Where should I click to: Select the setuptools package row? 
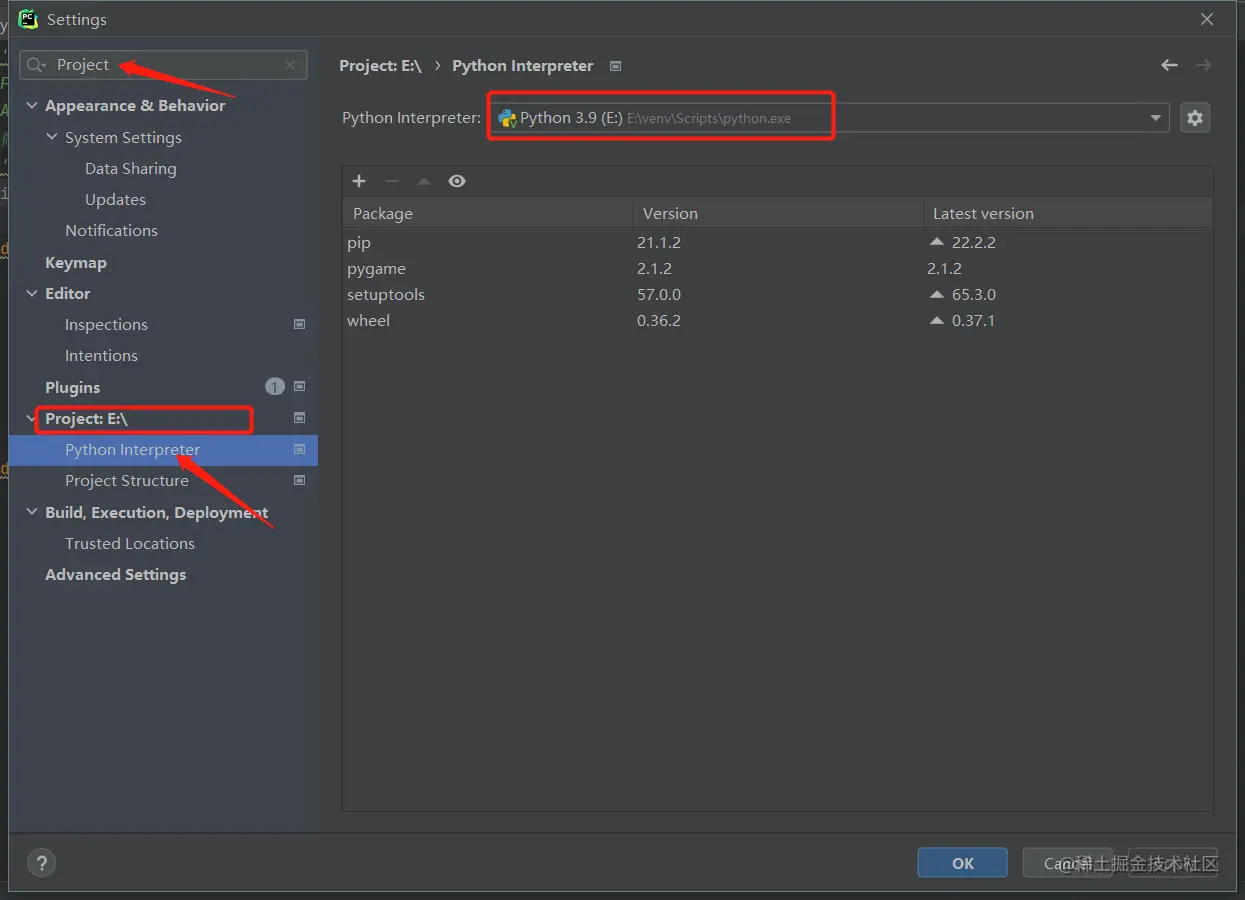pos(777,294)
